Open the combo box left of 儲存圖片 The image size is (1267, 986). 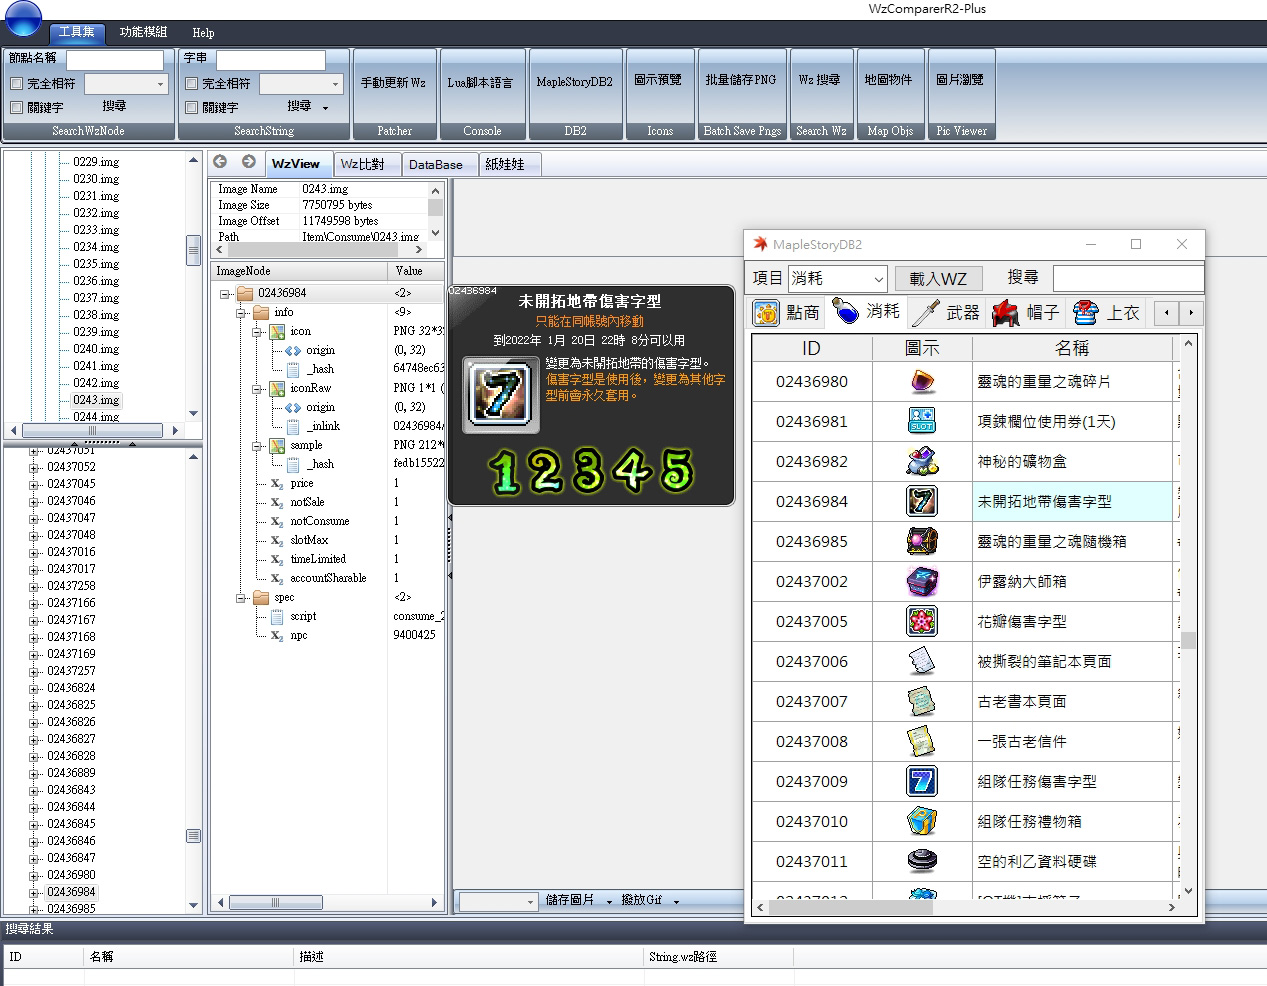(498, 901)
